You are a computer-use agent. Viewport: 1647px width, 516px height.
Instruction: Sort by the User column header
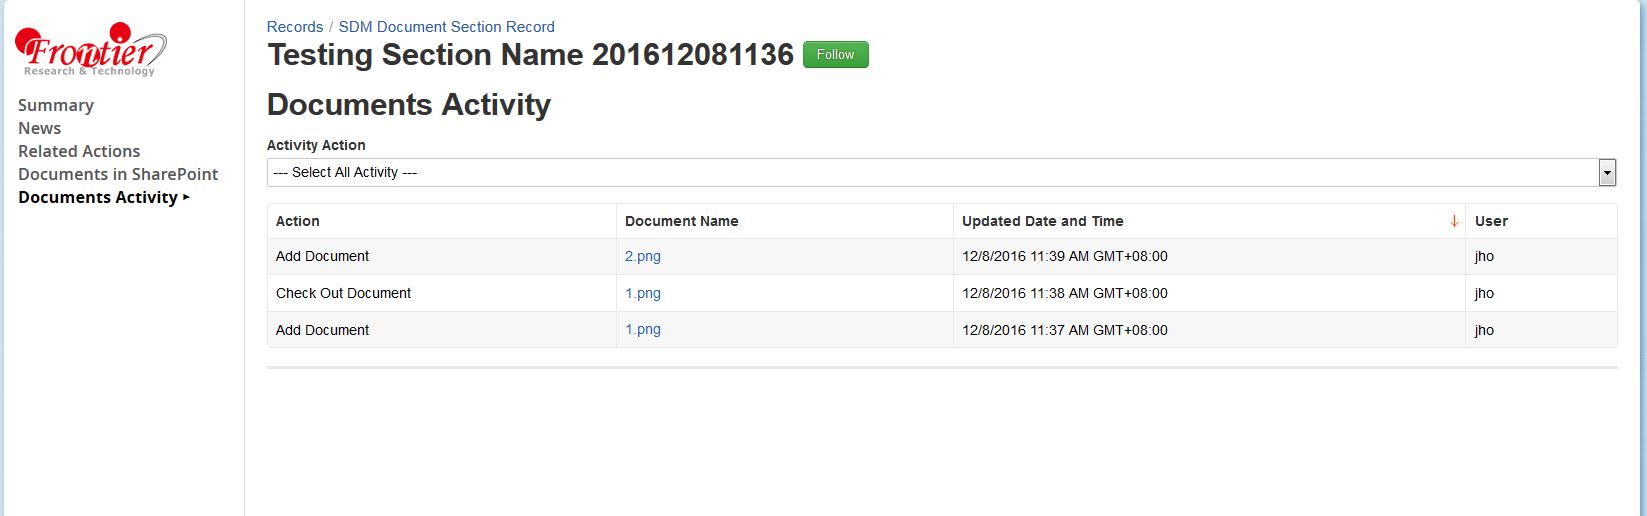click(x=1491, y=221)
